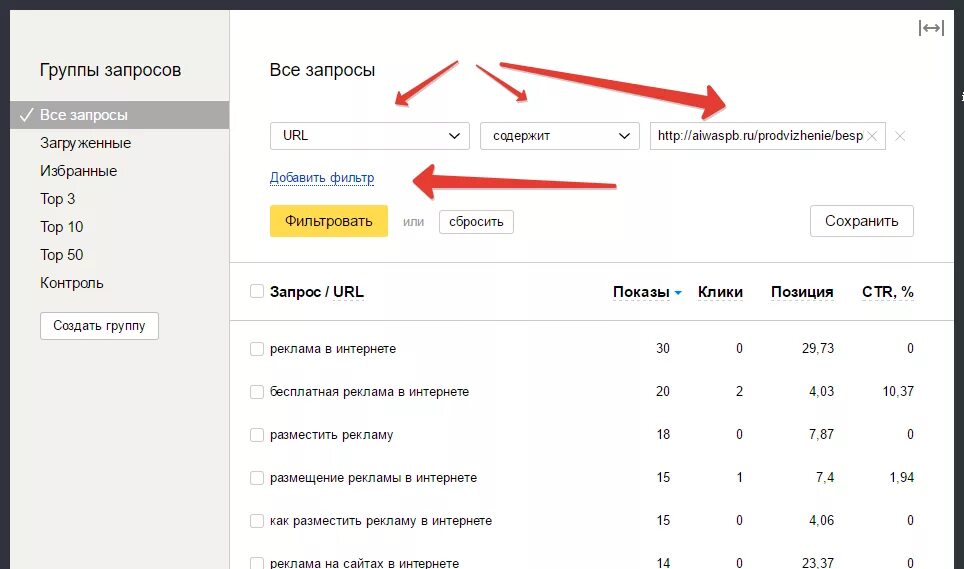The image size is (964, 569).
Task: Remove the filter row with the X
Action: tap(900, 136)
